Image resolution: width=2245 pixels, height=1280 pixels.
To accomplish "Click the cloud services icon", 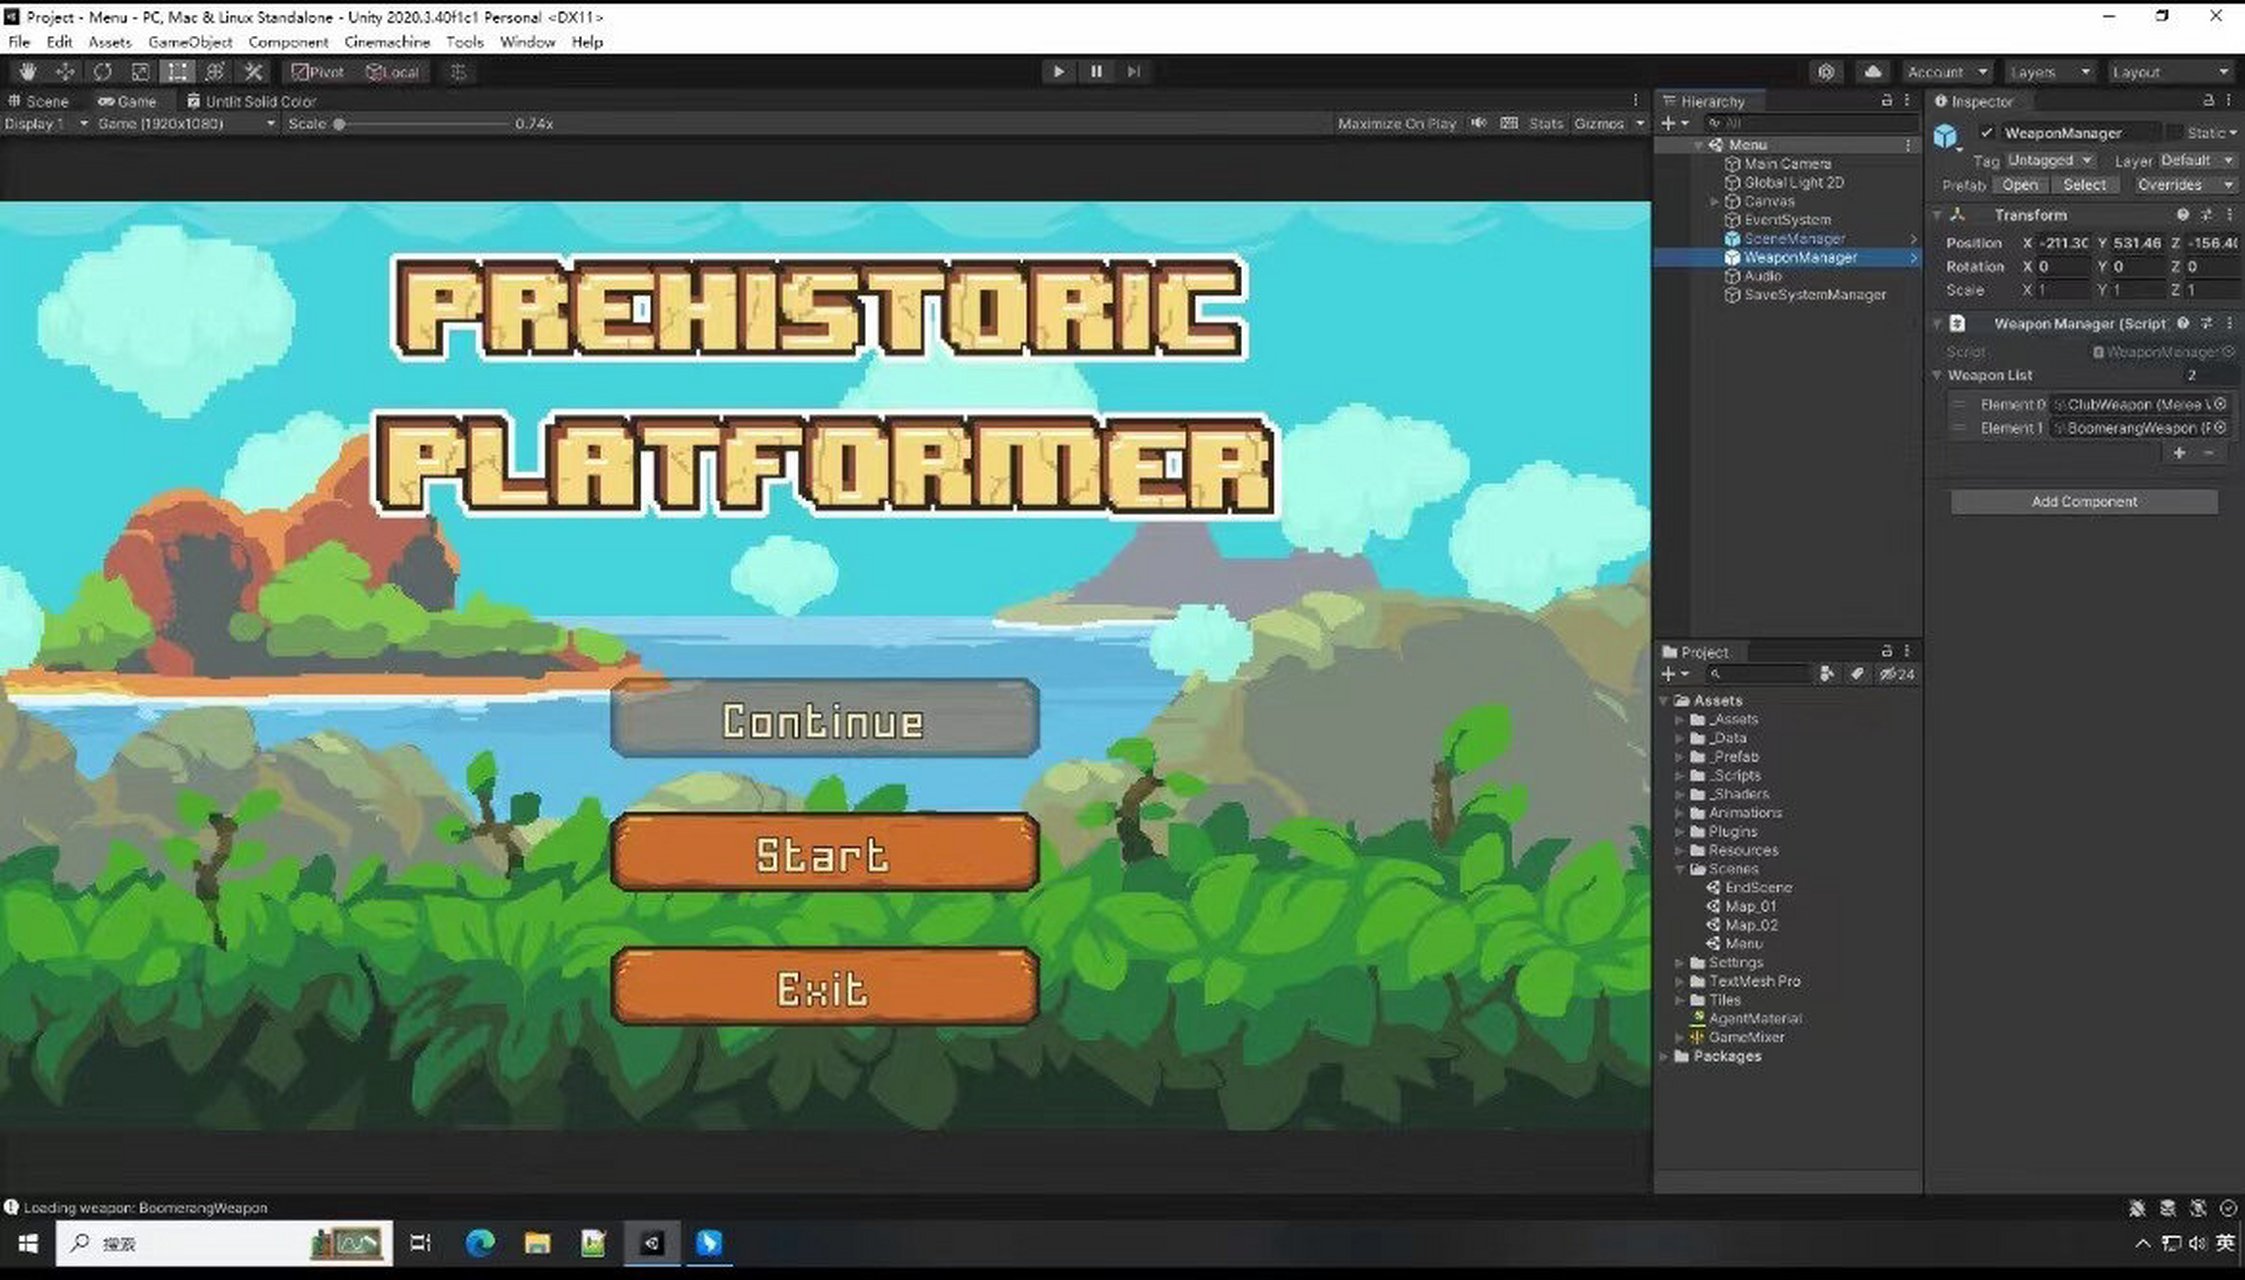I will [x=1872, y=72].
